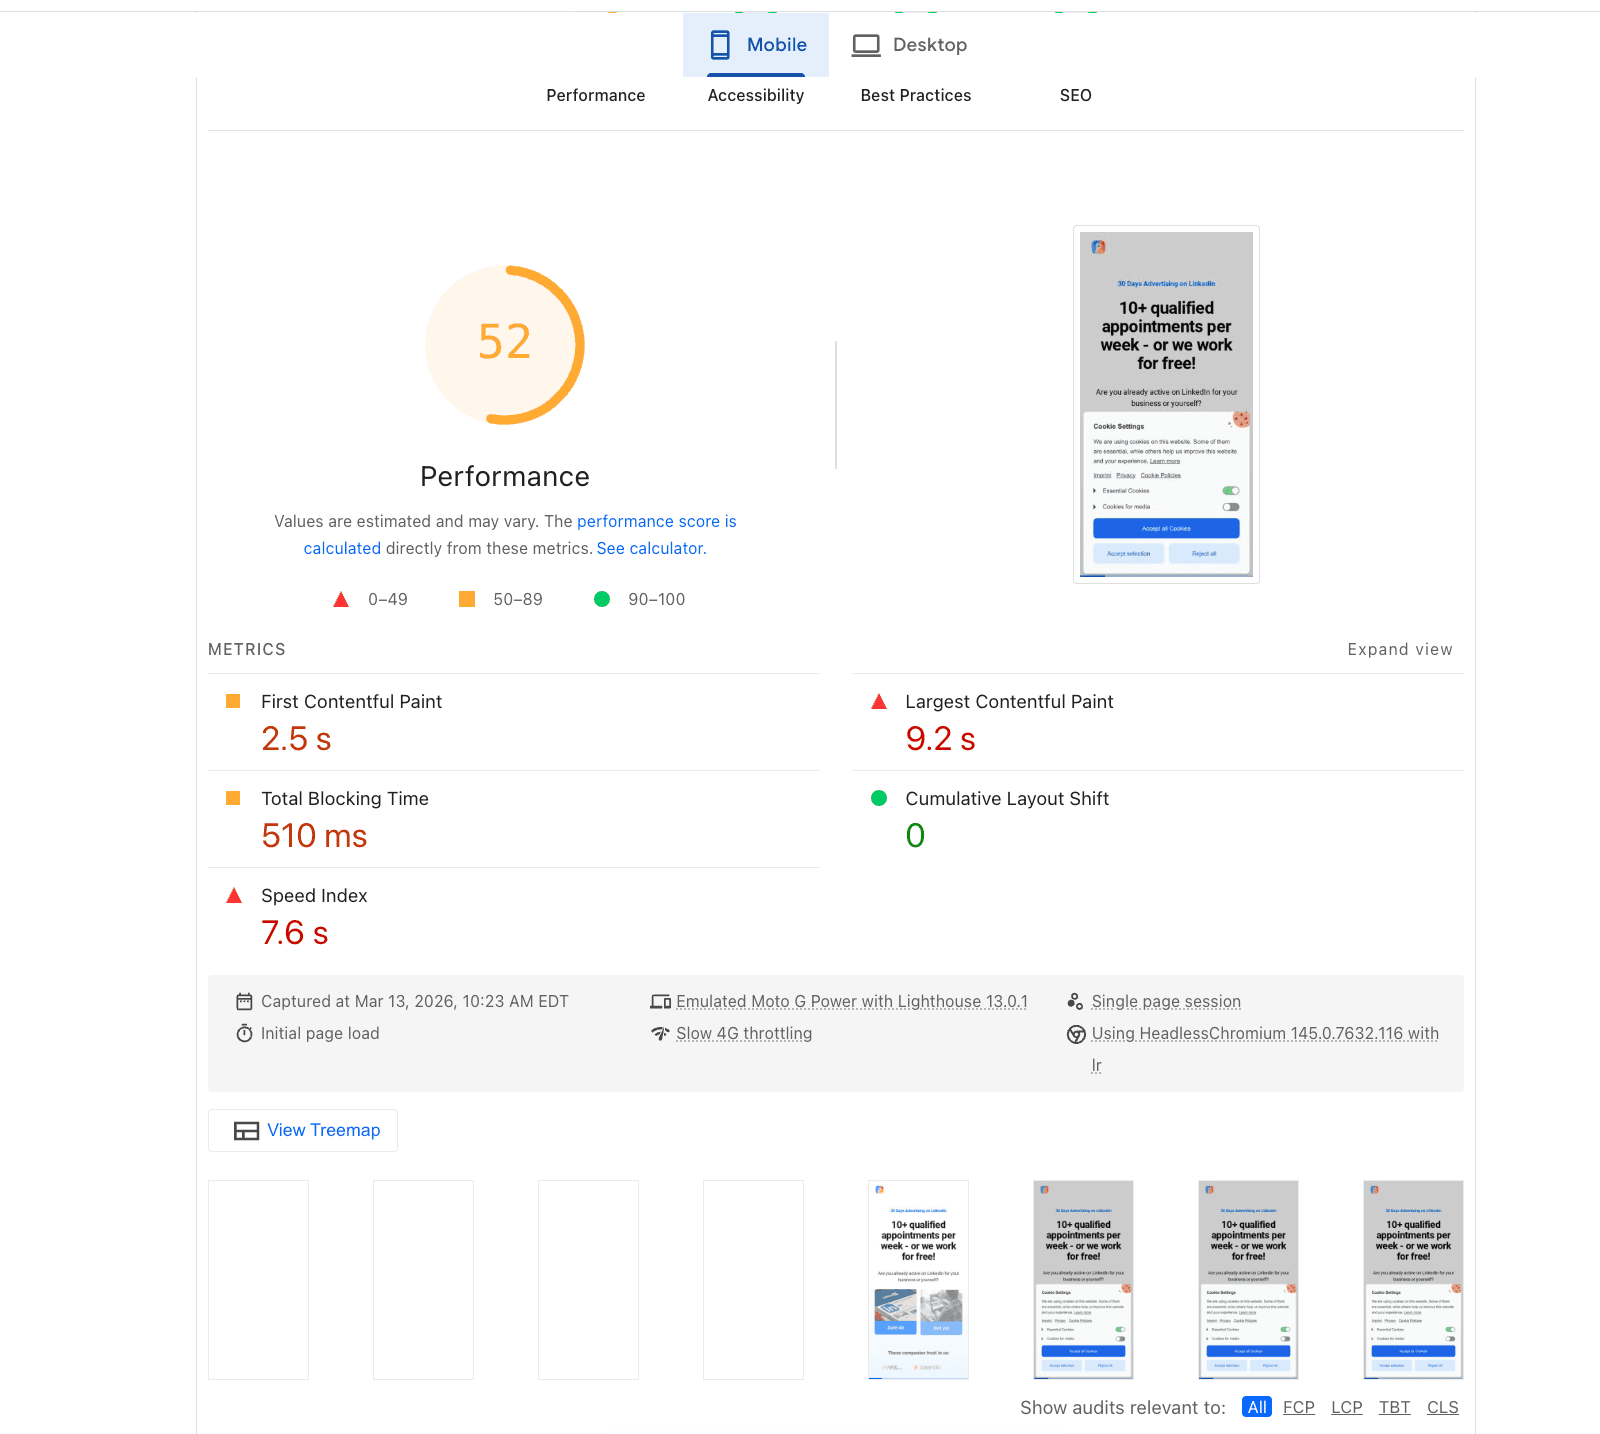
Task: Toggle the LCP audit filter chip
Action: [1347, 1407]
